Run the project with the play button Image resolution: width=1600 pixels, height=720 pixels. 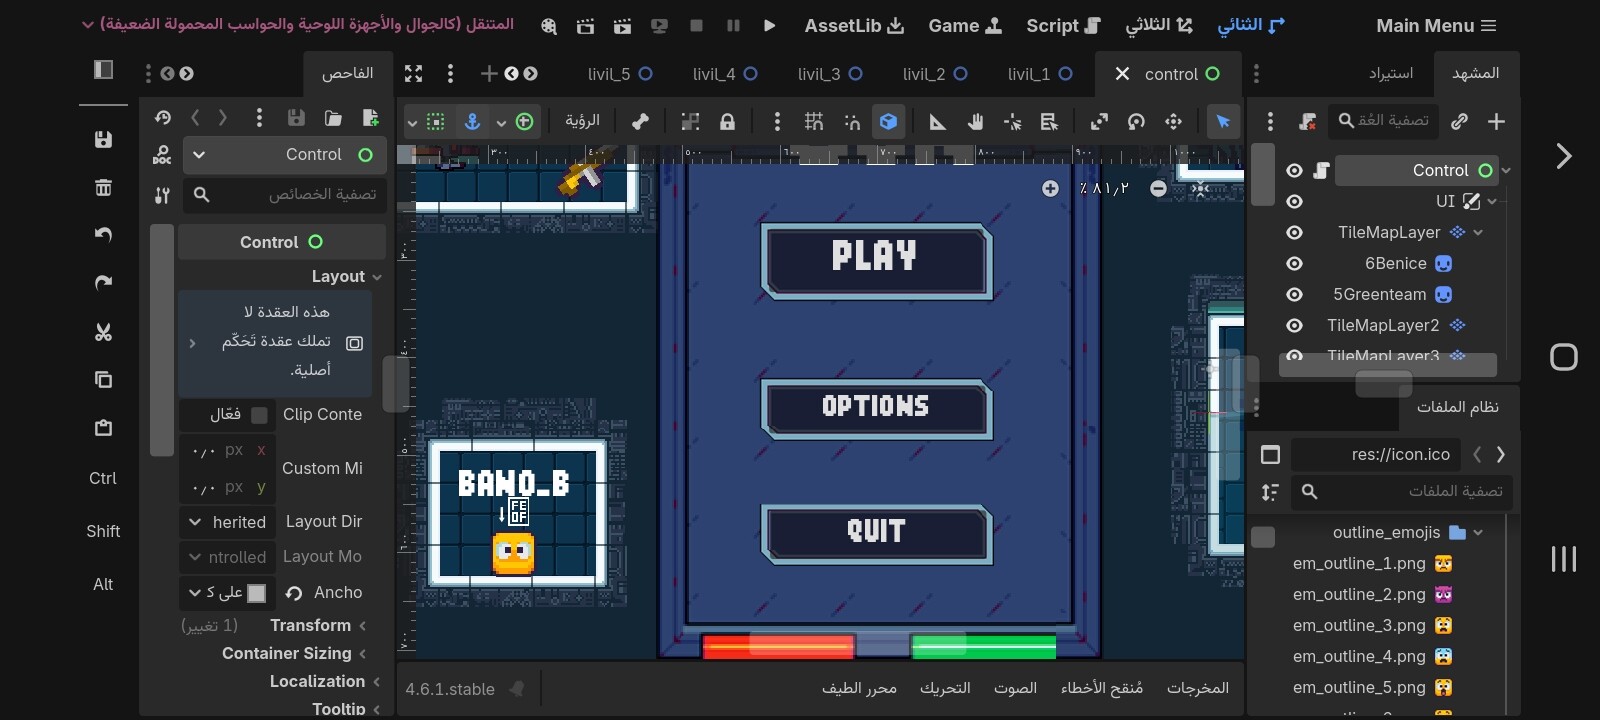769,26
